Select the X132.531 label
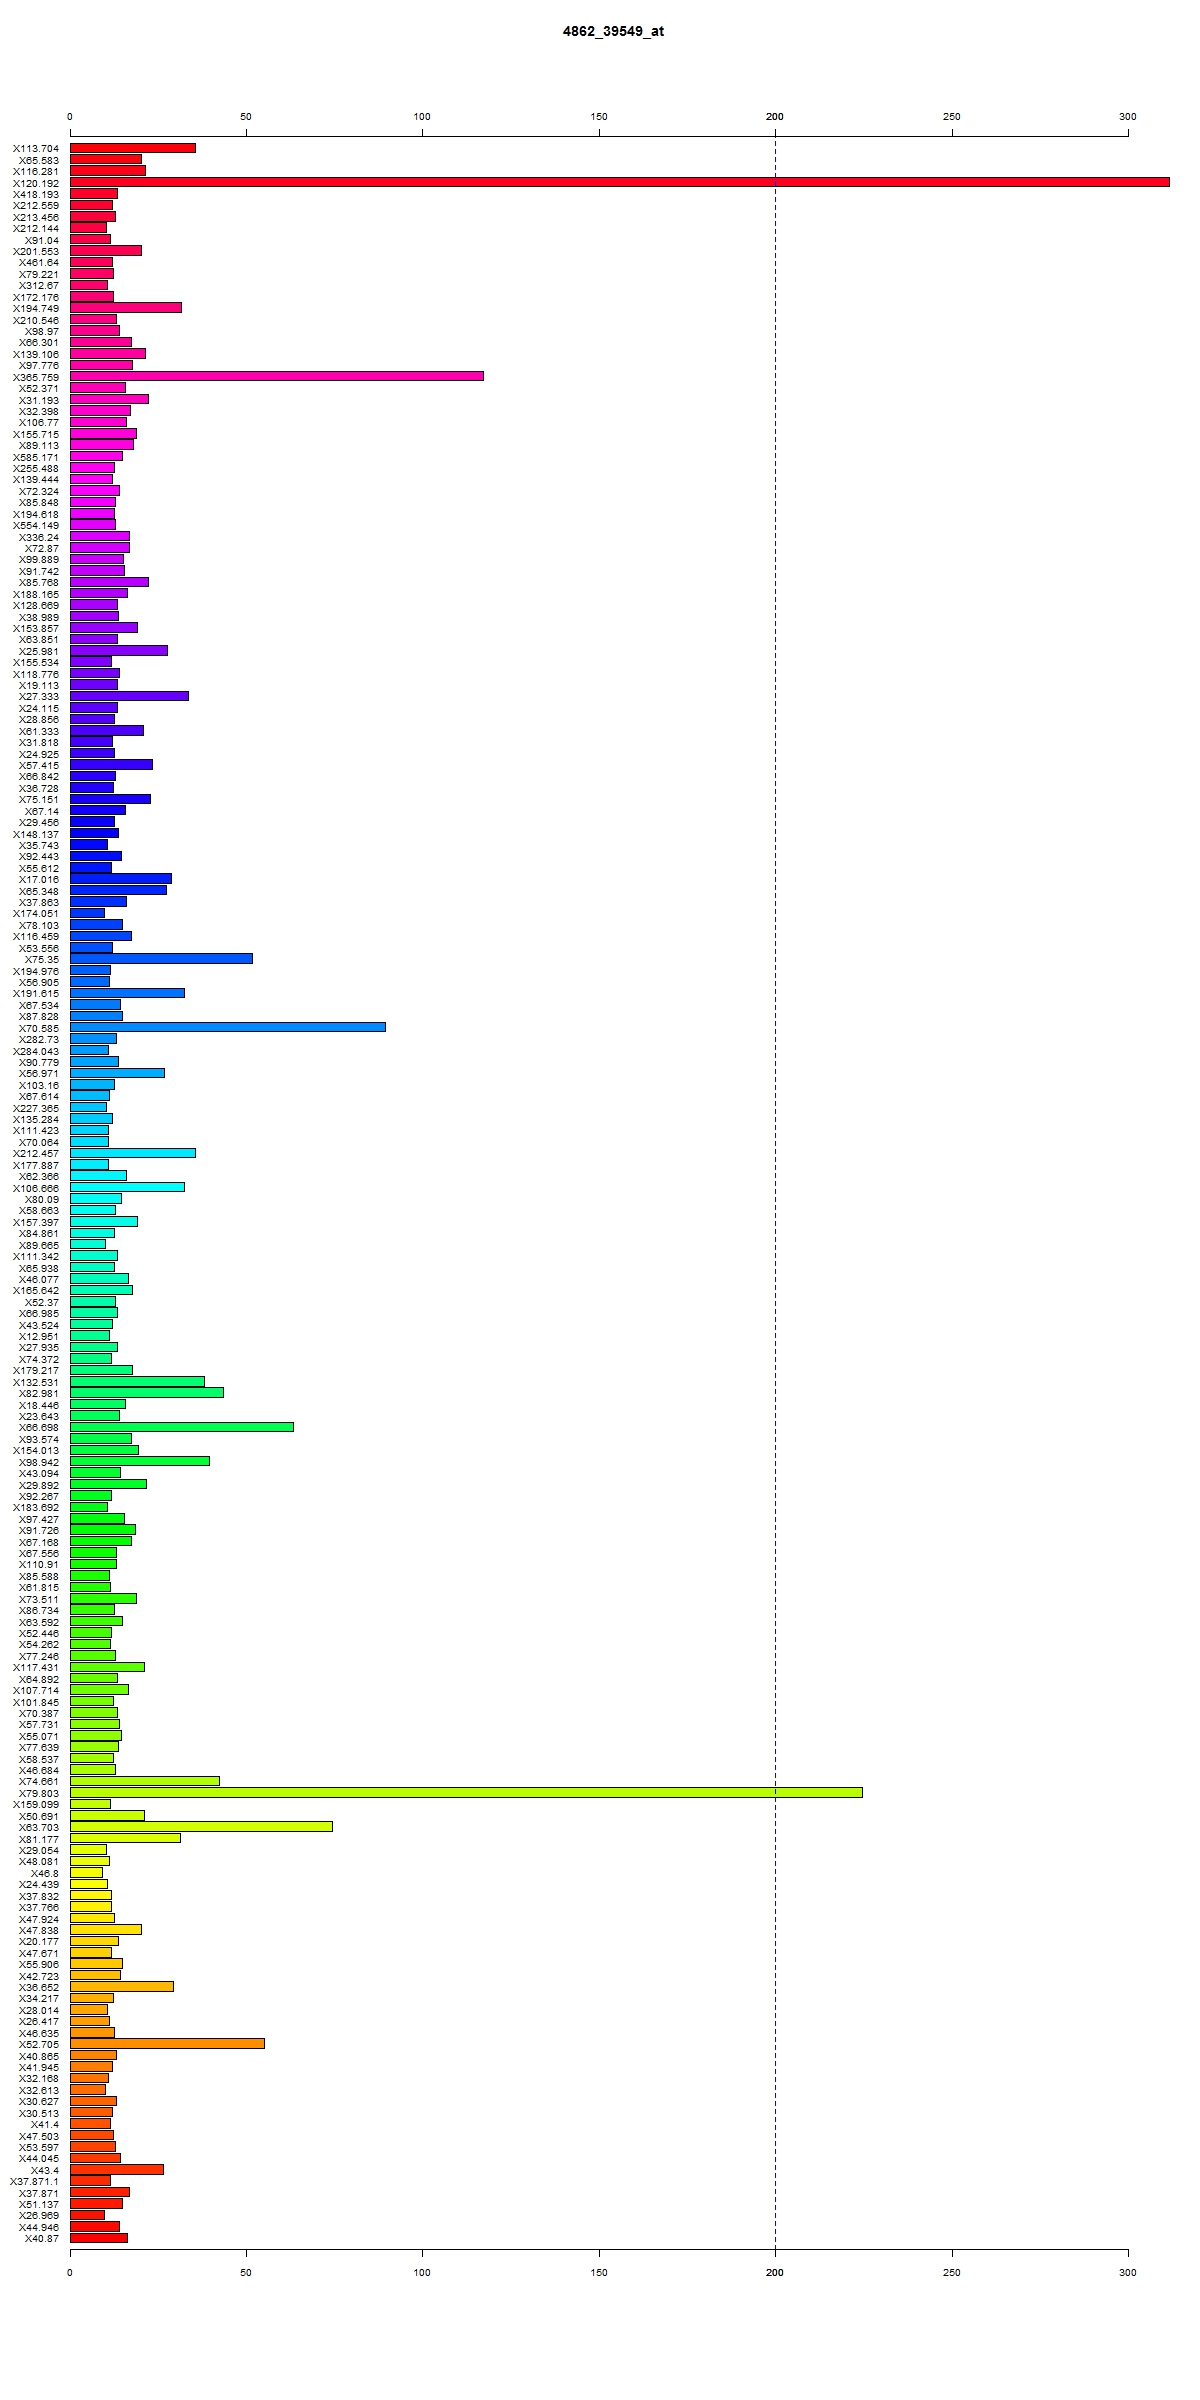This screenshot has height=2400, width=1200. (36, 1382)
